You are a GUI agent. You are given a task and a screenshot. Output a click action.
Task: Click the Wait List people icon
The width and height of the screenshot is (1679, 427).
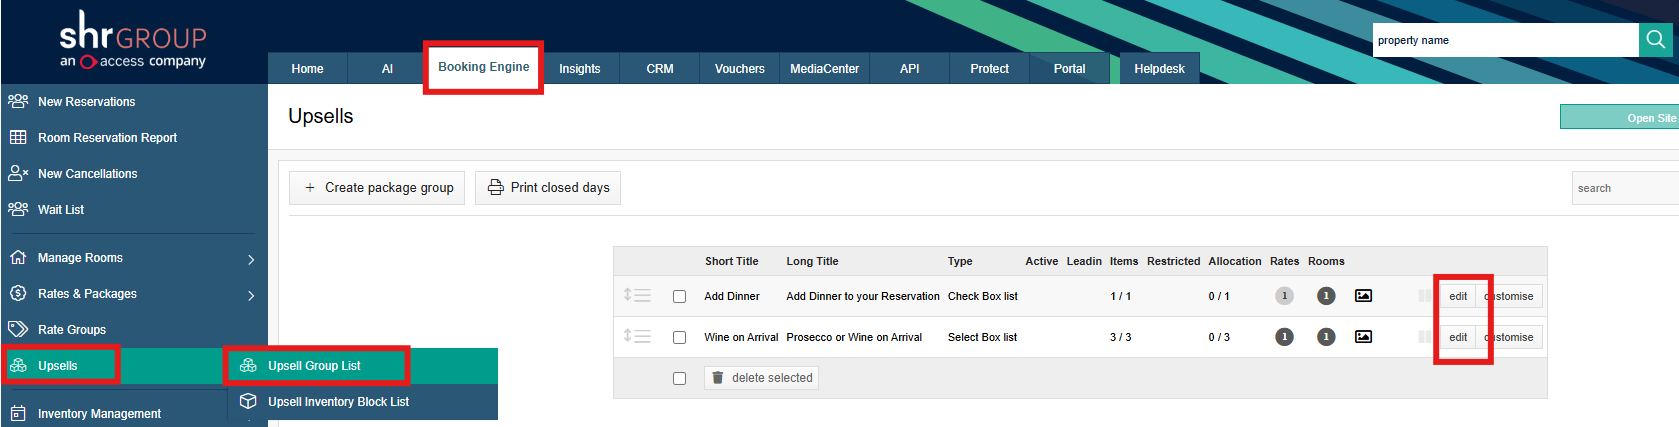18,209
